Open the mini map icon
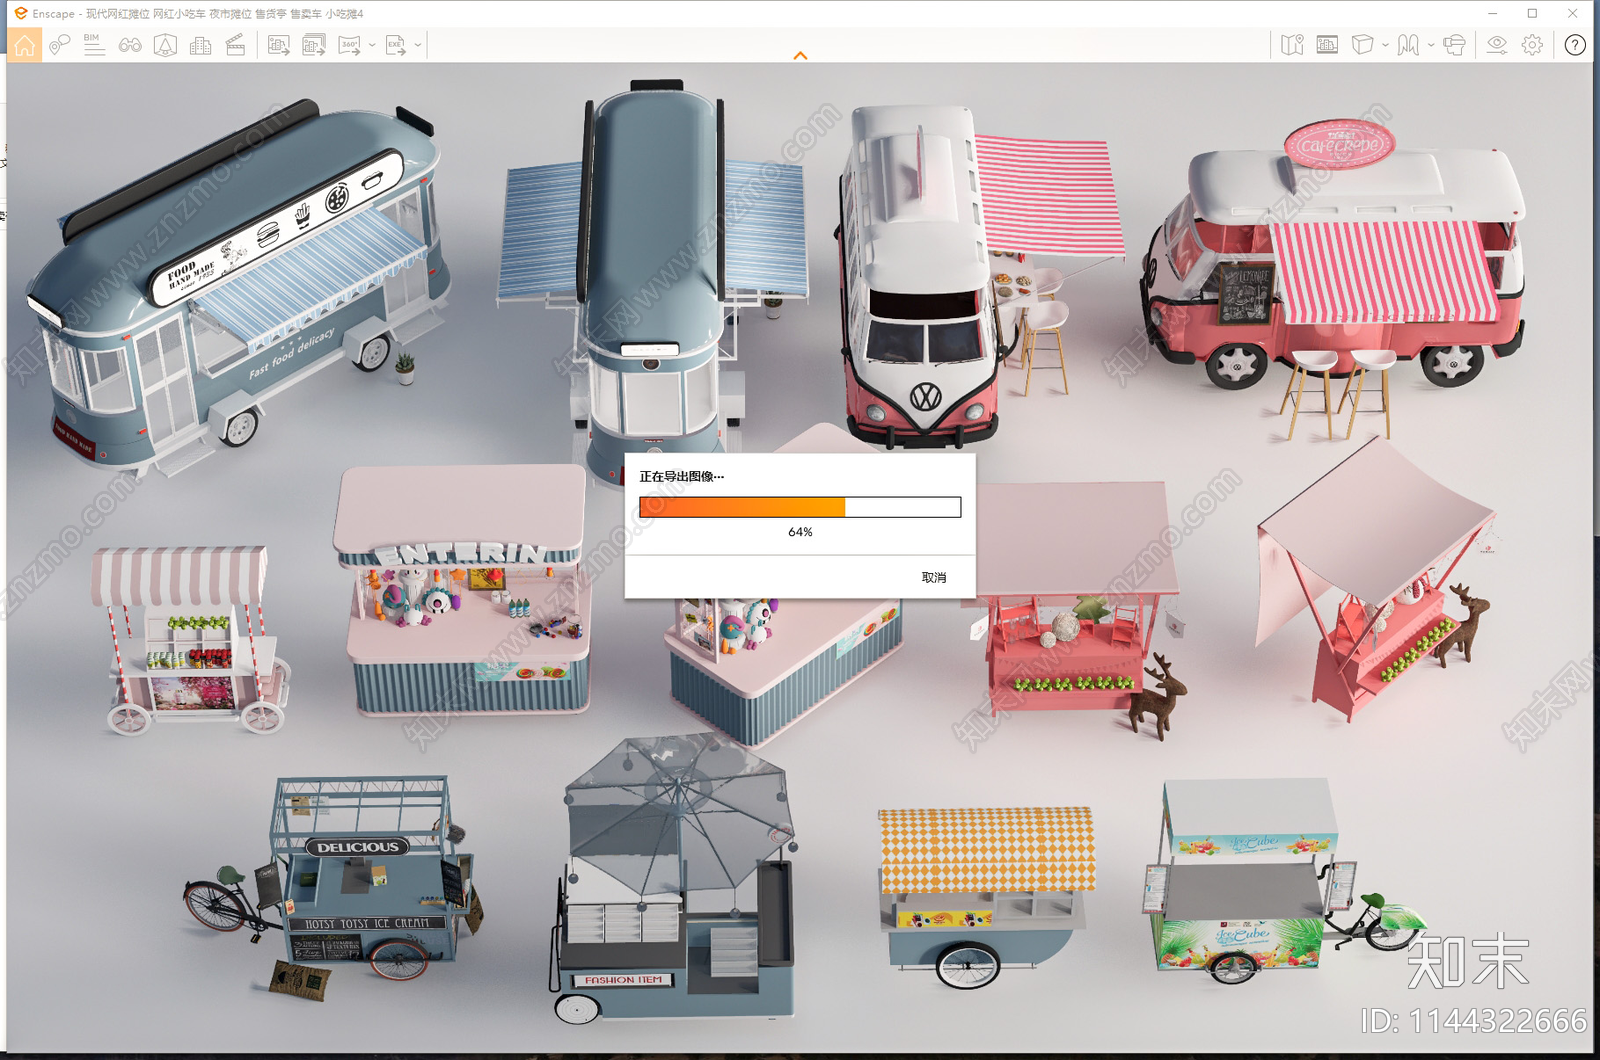Viewport: 1600px width, 1060px height. click(1292, 45)
